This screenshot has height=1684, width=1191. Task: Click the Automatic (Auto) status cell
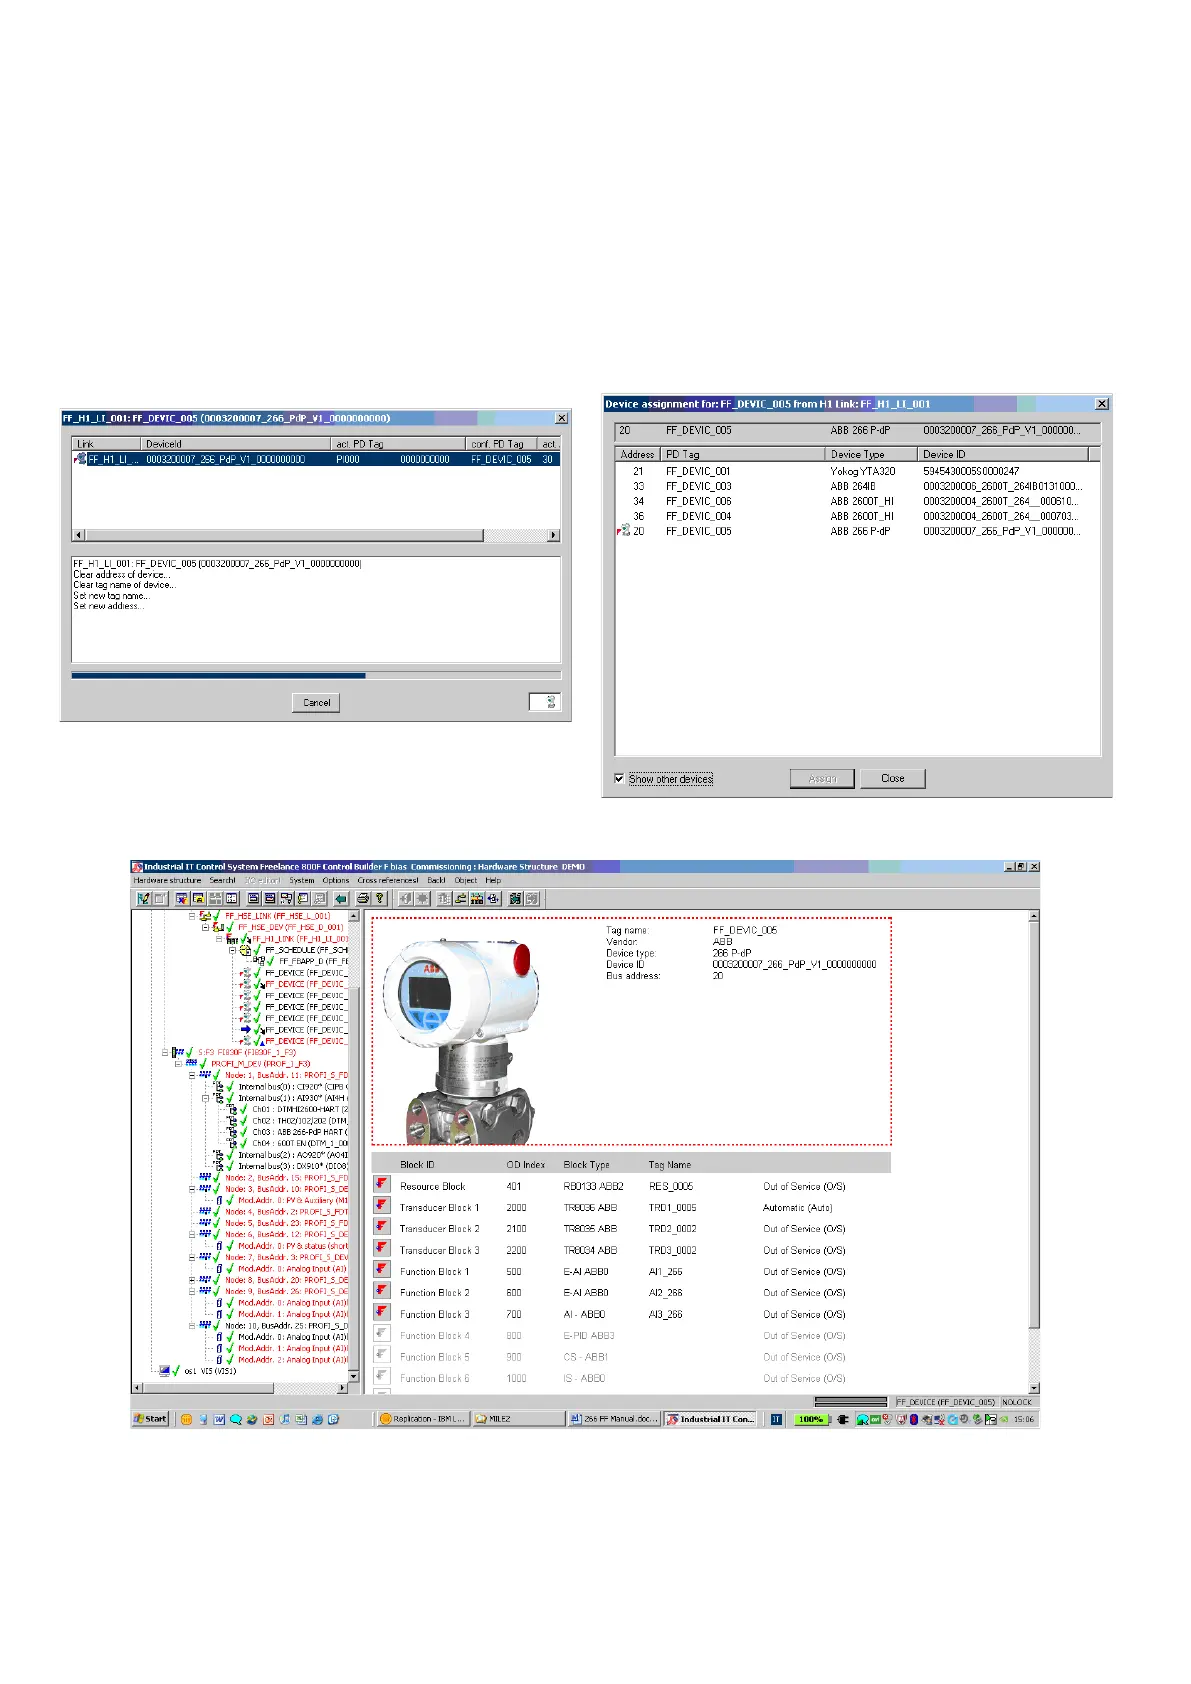click(x=798, y=1208)
